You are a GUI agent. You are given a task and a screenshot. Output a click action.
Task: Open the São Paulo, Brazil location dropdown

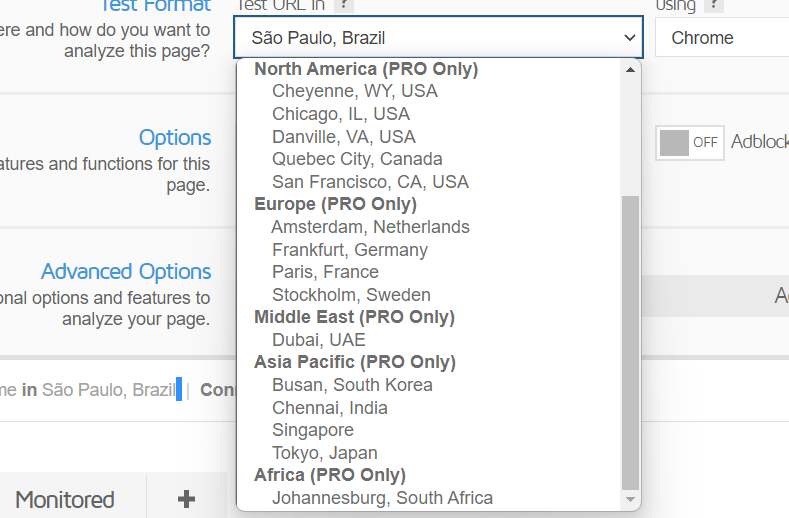[438, 37]
